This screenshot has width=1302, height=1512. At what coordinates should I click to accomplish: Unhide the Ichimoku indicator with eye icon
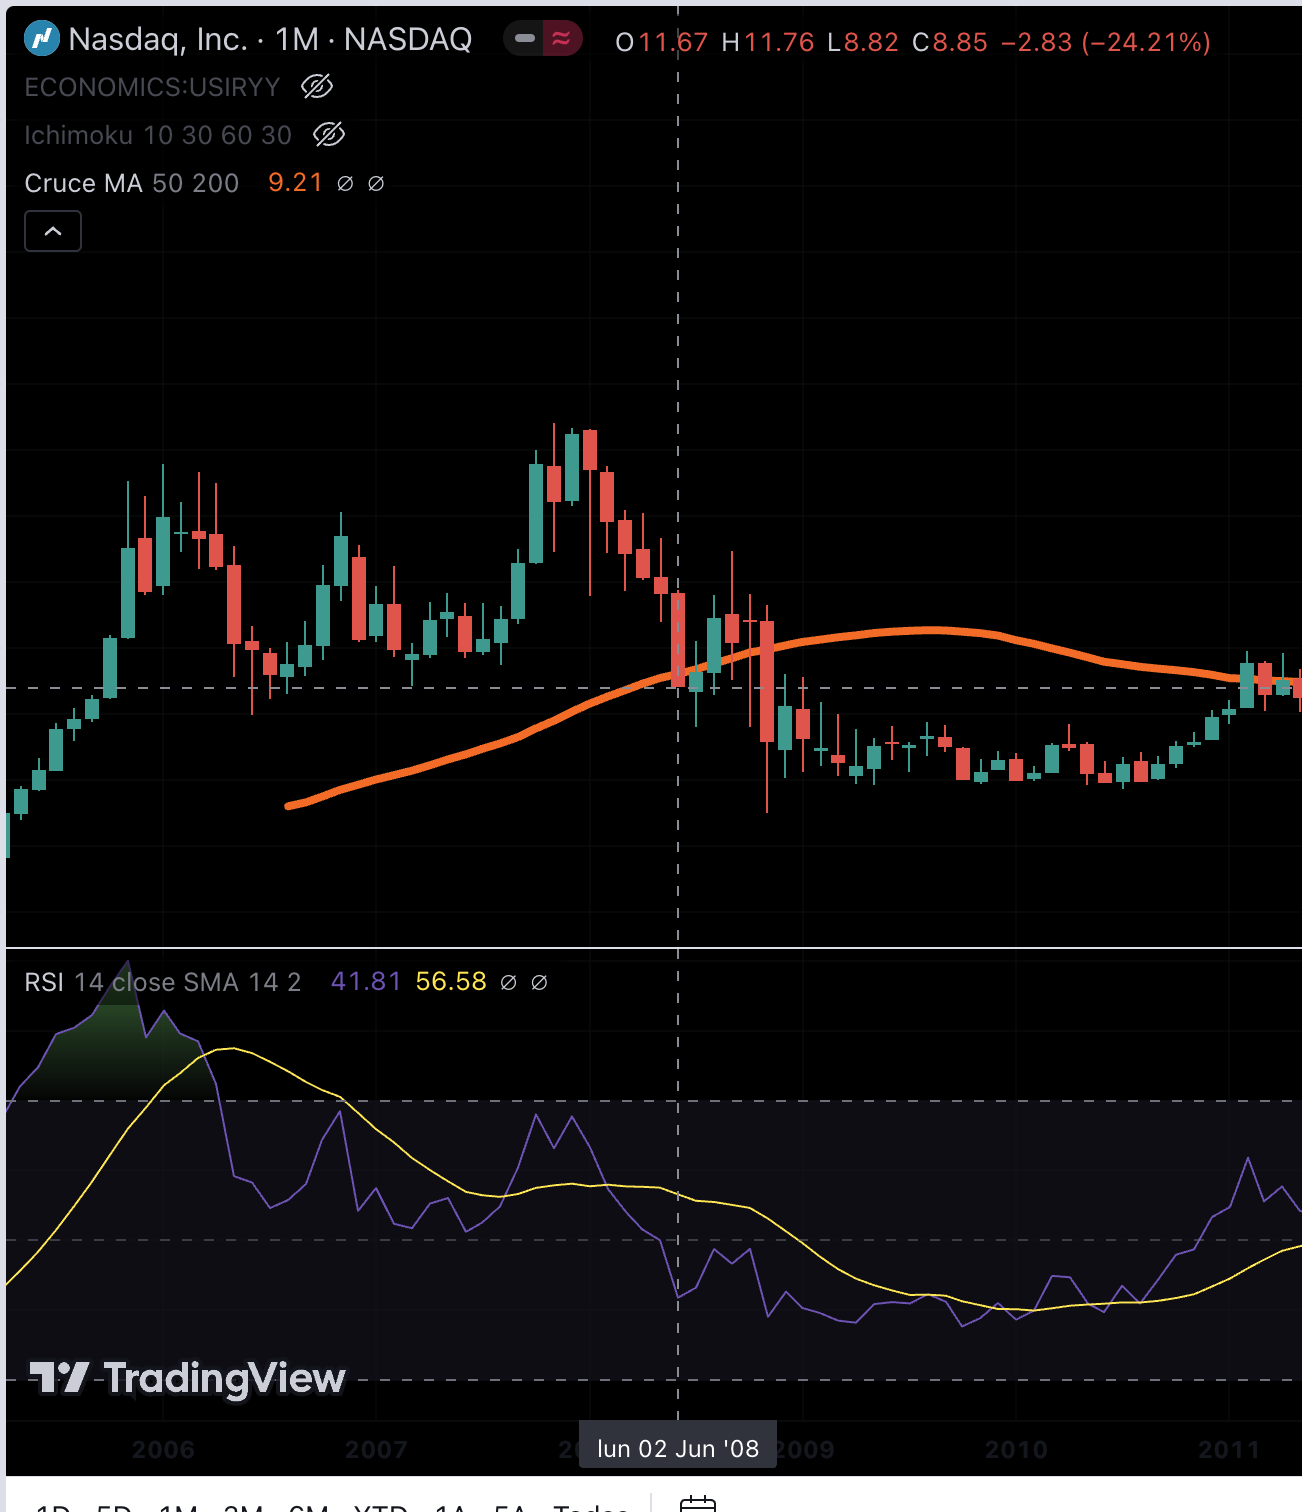(329, 134)
